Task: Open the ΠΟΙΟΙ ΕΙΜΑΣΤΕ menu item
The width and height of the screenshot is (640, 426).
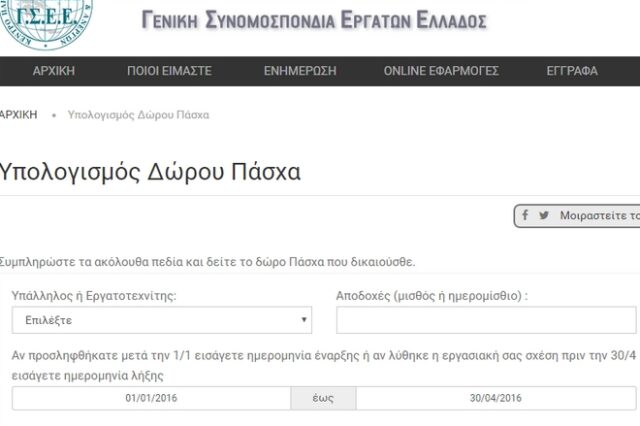Action: (169, 71)
